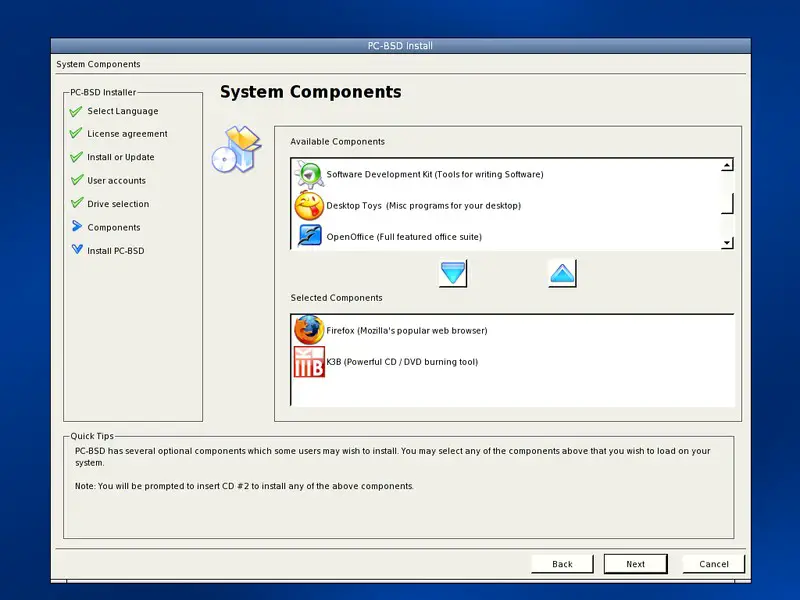
Task: Click the Selected Components label
Action: (x=336, y=297)
